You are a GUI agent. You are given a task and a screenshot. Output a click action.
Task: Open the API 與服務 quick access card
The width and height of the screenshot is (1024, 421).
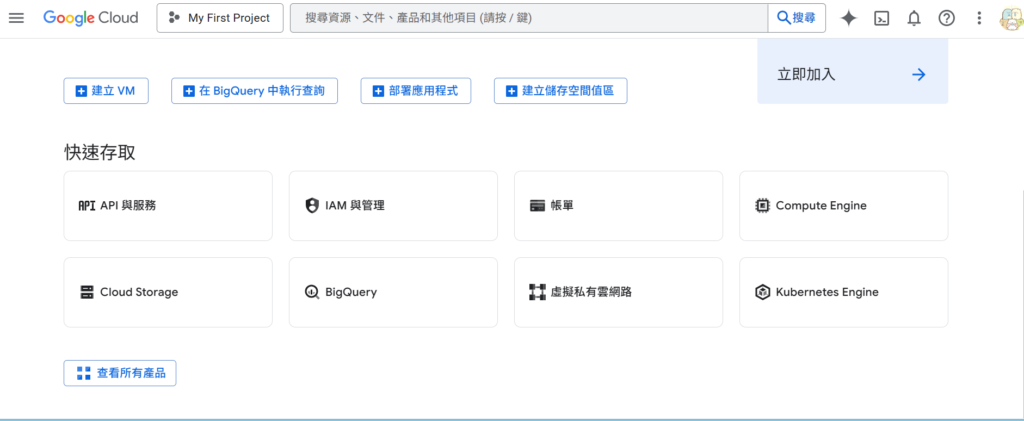point(168,206)
